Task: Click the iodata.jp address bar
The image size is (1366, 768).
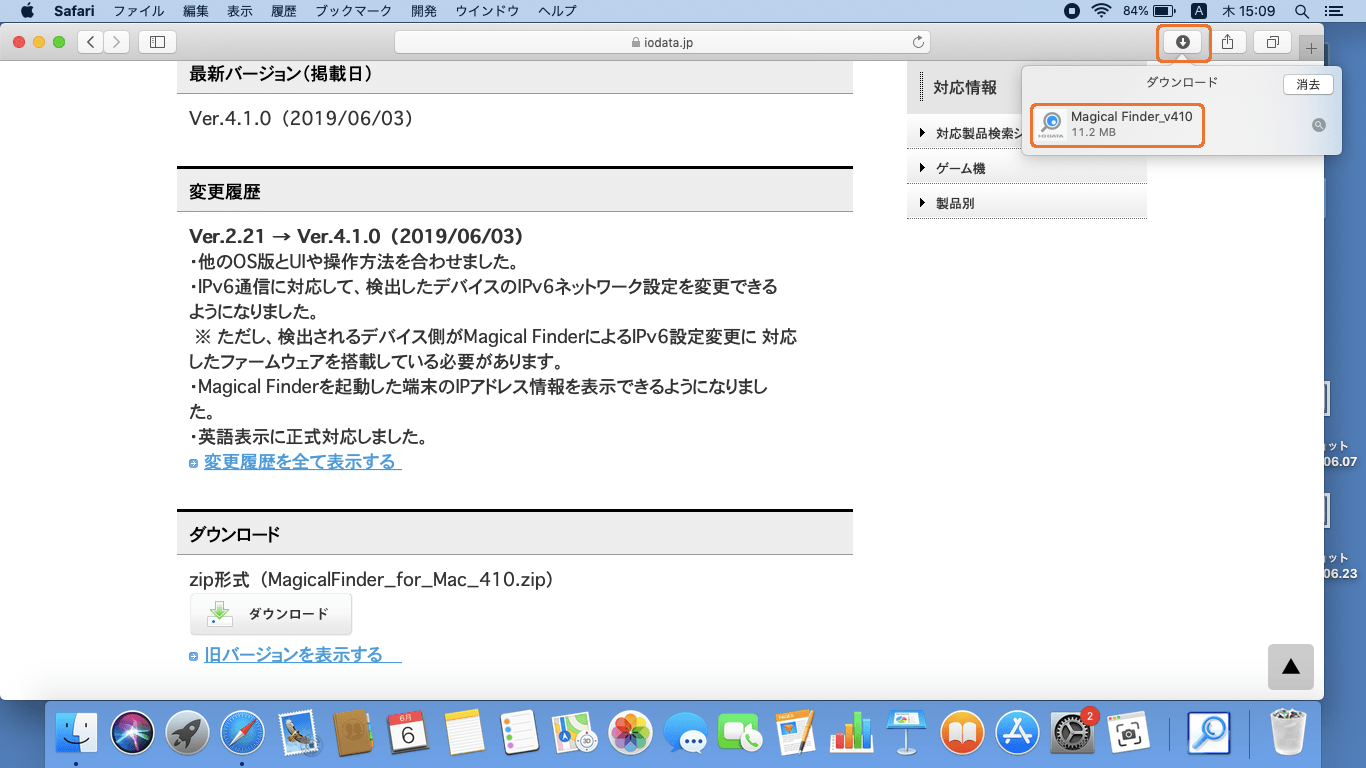Action: pos(662,42)
